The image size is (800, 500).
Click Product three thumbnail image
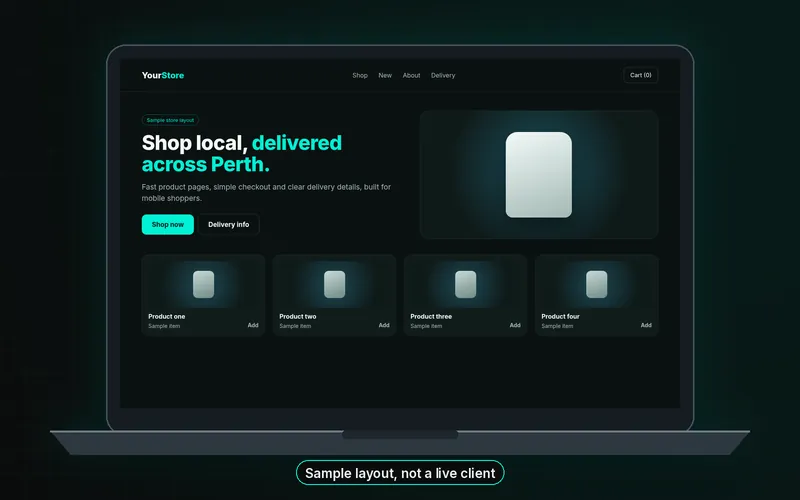pyautogui.click(x=465, y=284)
